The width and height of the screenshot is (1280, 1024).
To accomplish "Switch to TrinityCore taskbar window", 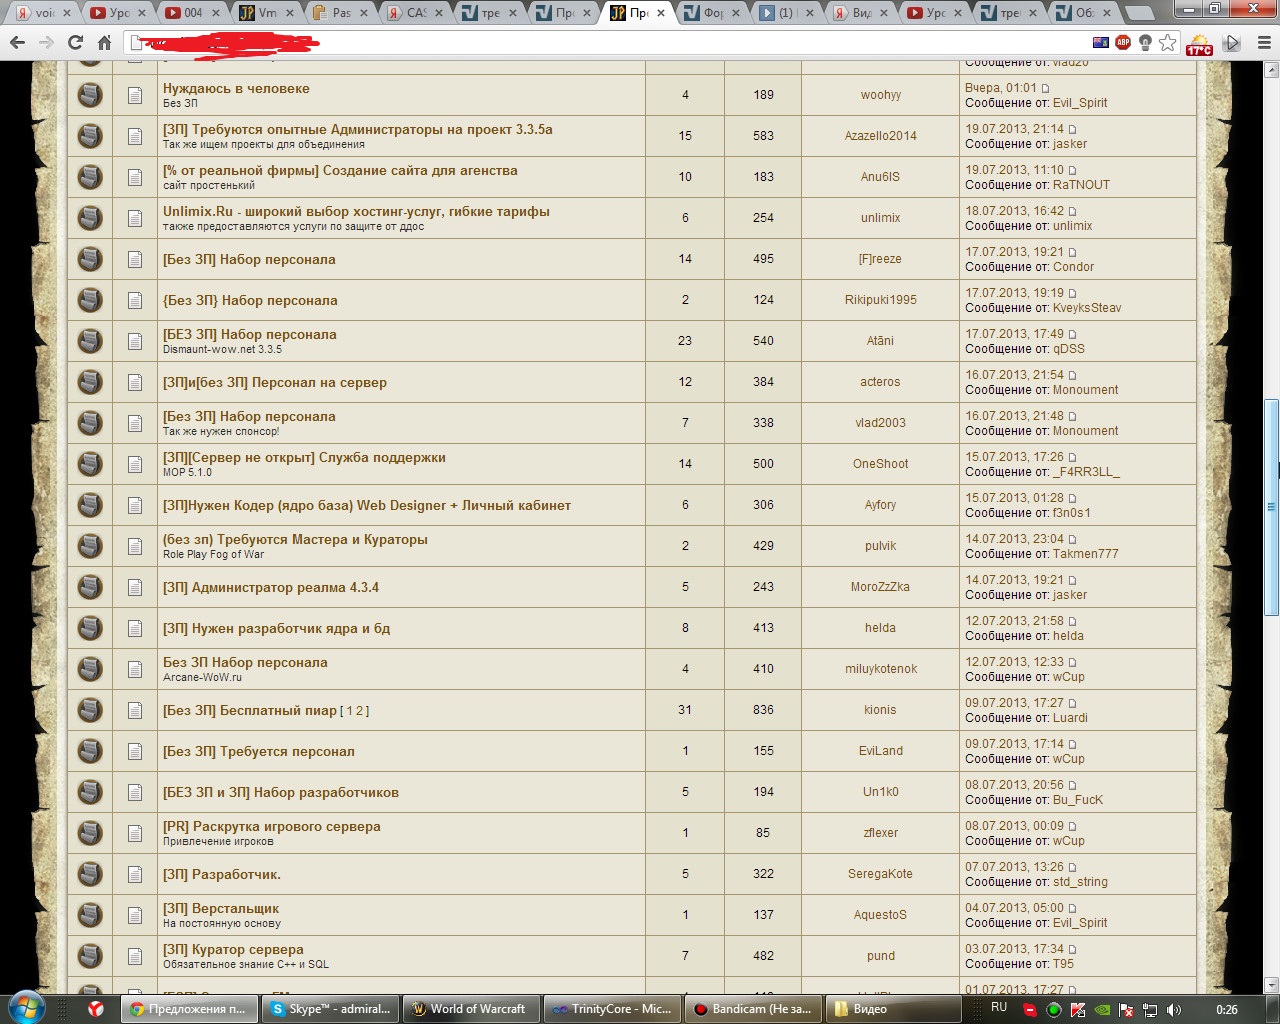I will click(x=612, y=1009).
